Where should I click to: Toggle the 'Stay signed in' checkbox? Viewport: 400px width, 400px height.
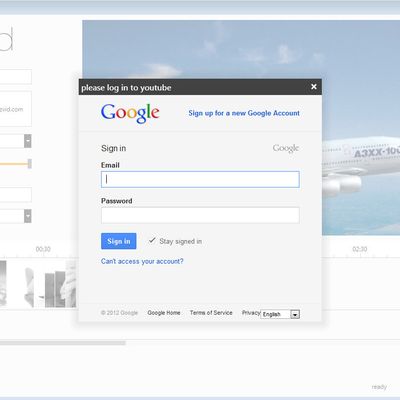pyautogui.click(x=152, y=240)
